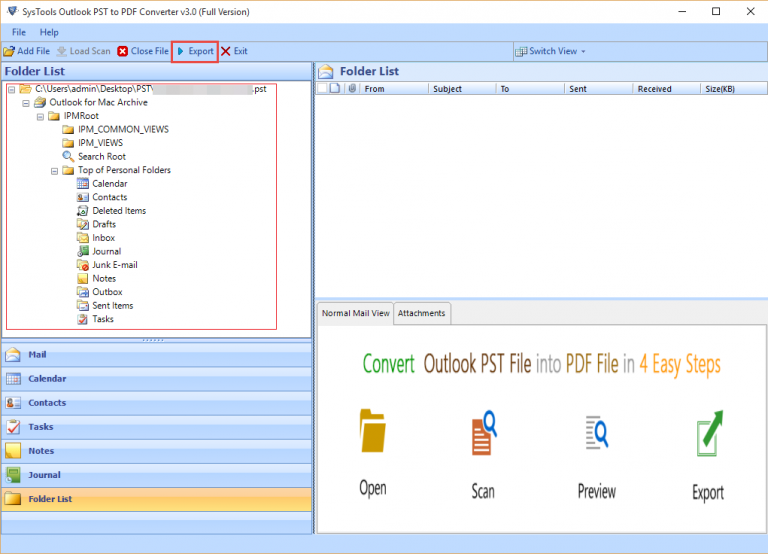Click the Add File toolbar icon

tap(9, 51)
